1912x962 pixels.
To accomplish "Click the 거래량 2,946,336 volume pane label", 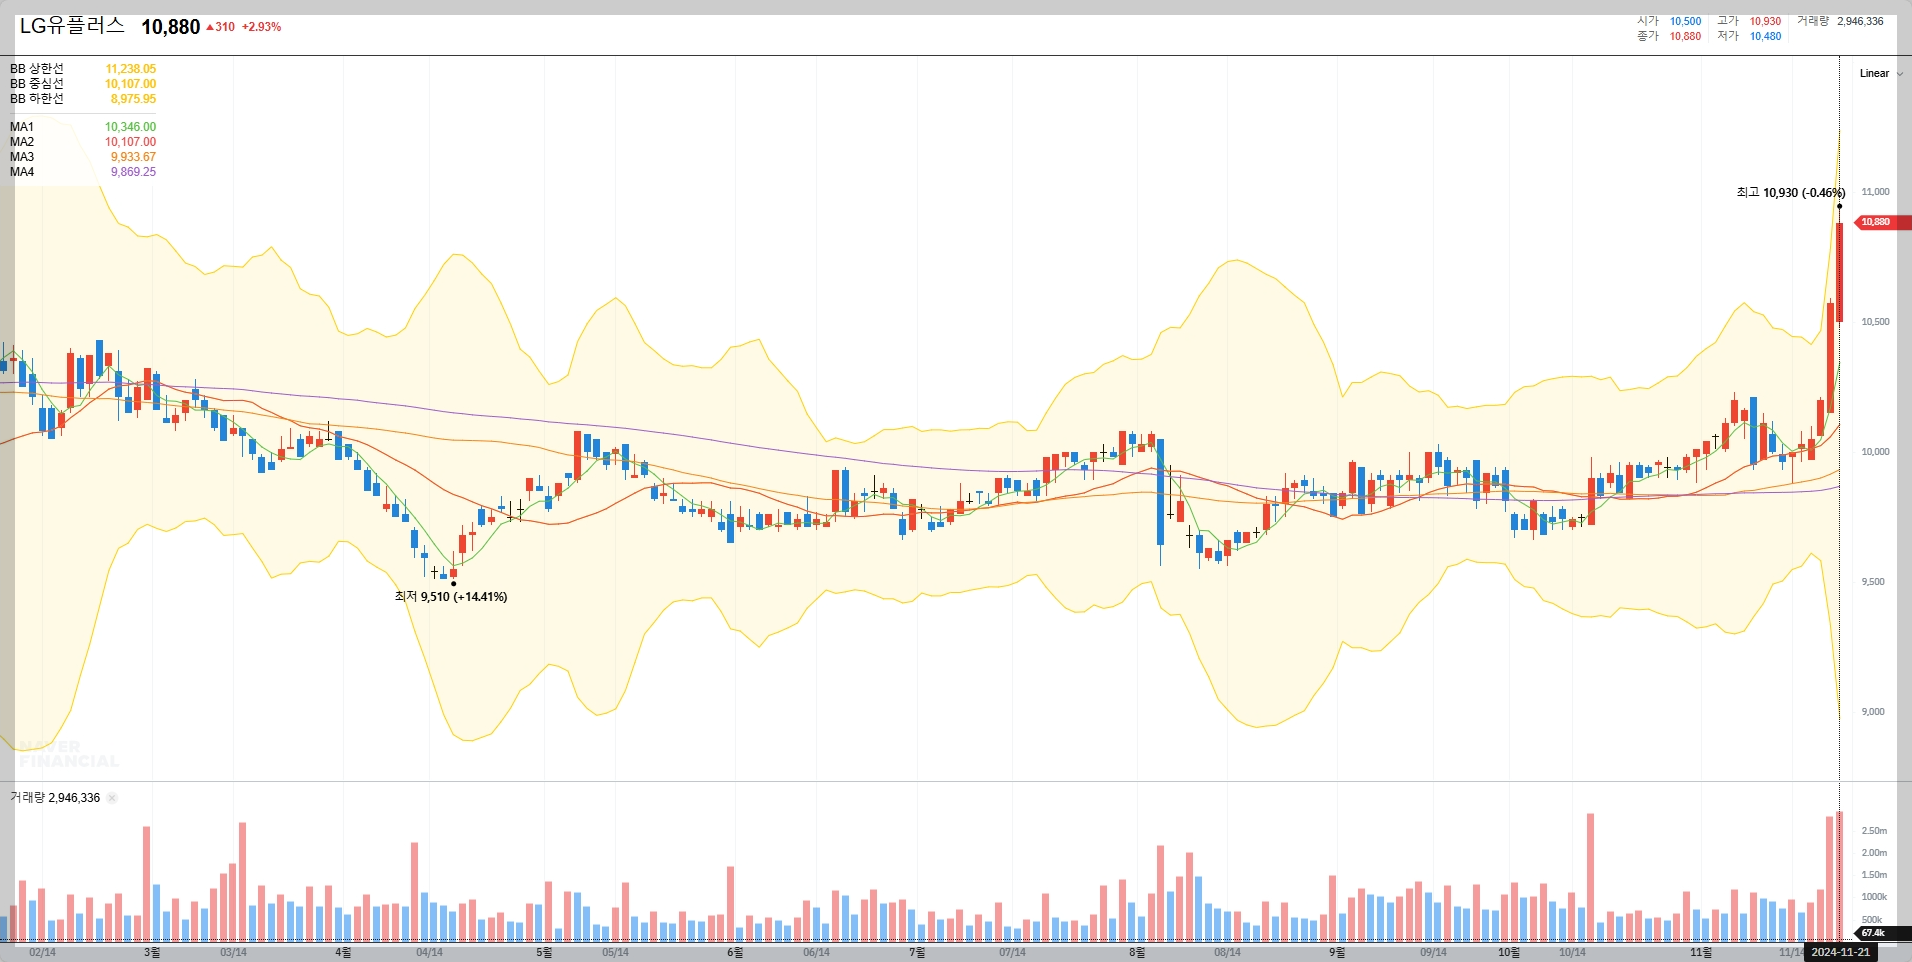I will (55, 798).
